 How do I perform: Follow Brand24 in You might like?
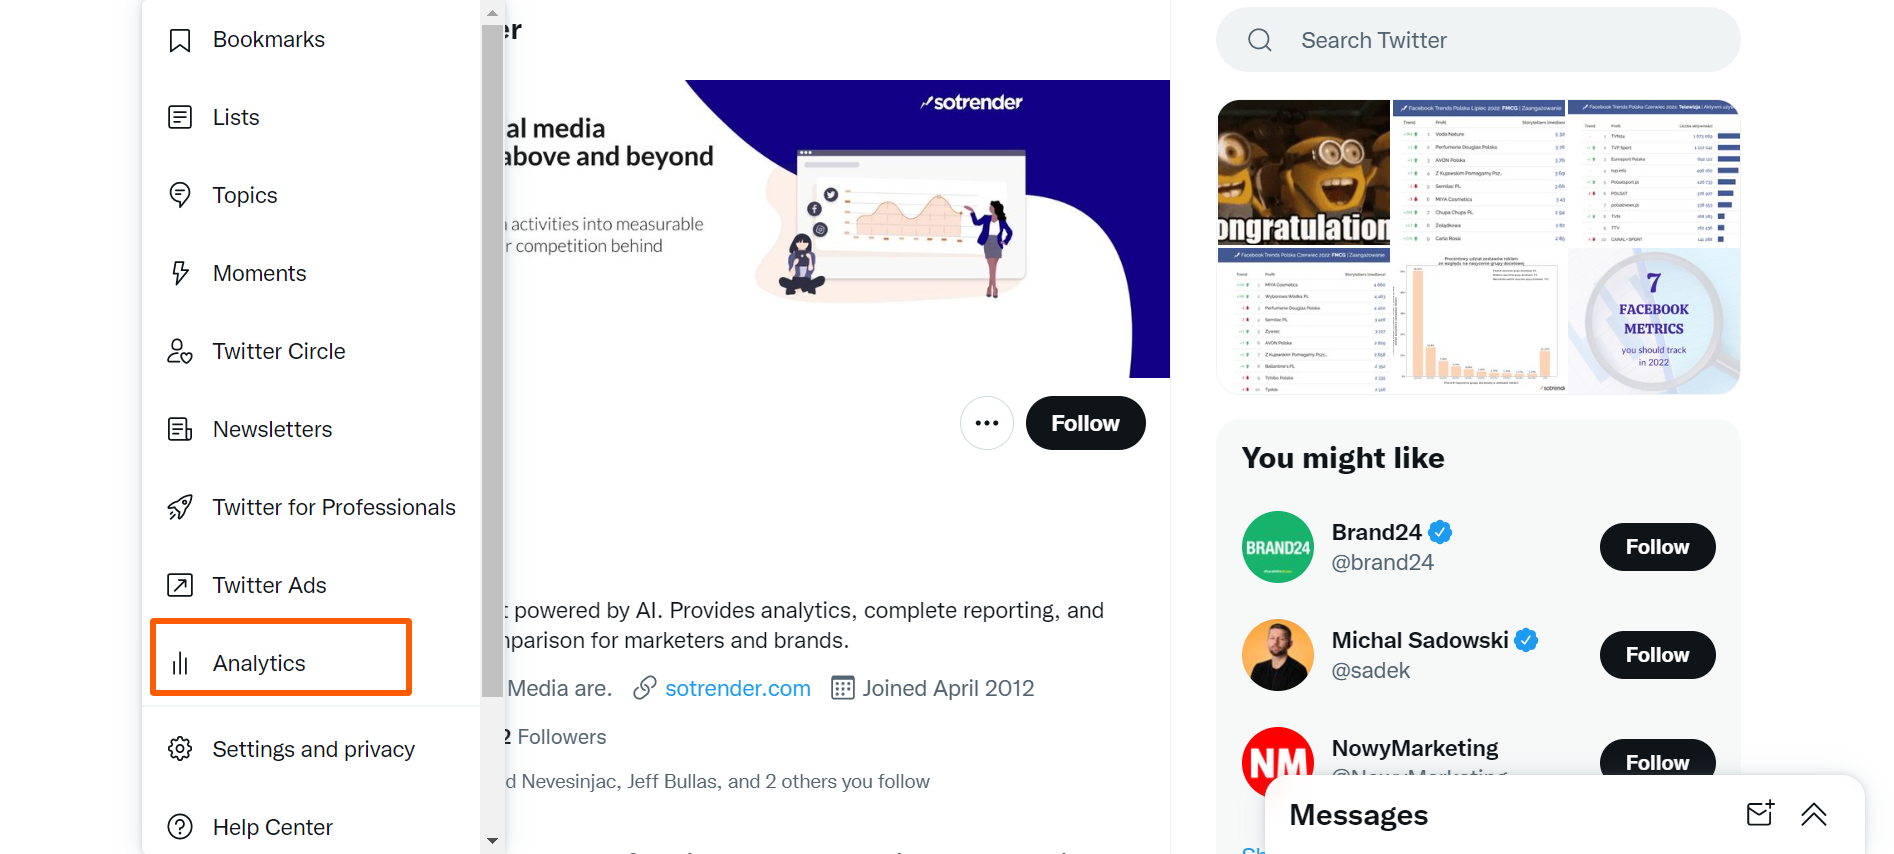(x=1657, y=547)
